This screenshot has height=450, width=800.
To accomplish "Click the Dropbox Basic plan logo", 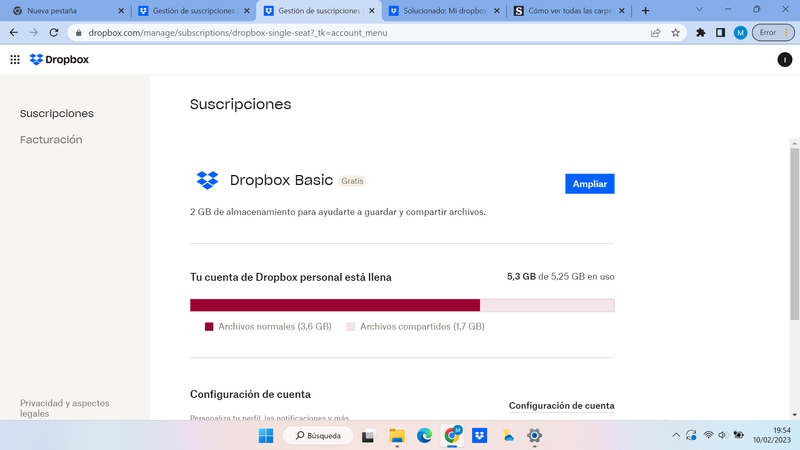I will (207, 180).
